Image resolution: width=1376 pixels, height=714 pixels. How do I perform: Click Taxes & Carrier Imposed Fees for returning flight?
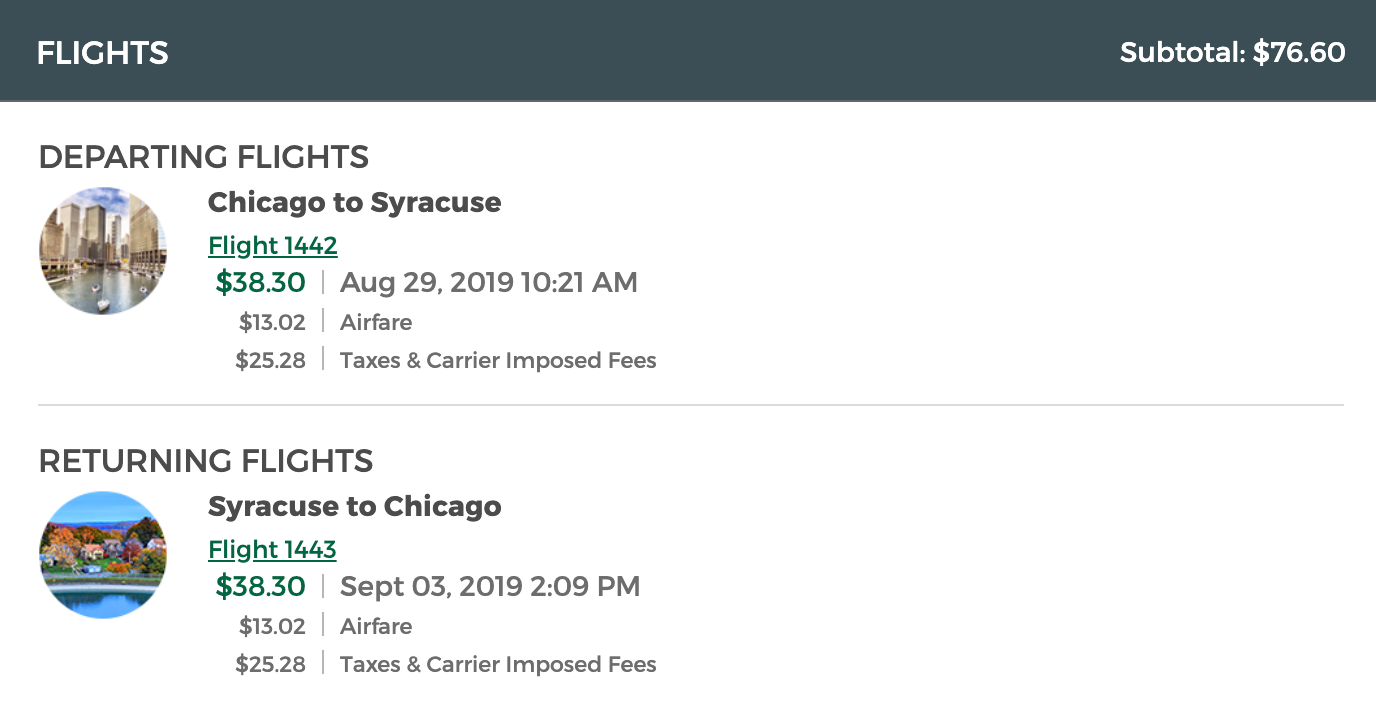pyautogui.click(x=498, y=664)
